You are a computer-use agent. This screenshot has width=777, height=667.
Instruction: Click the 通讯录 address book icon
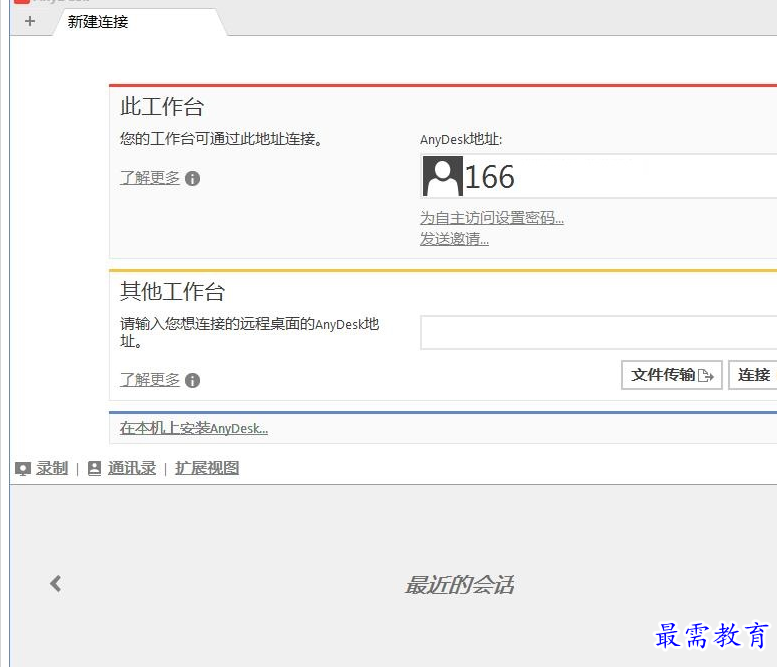tap(94, 468)
